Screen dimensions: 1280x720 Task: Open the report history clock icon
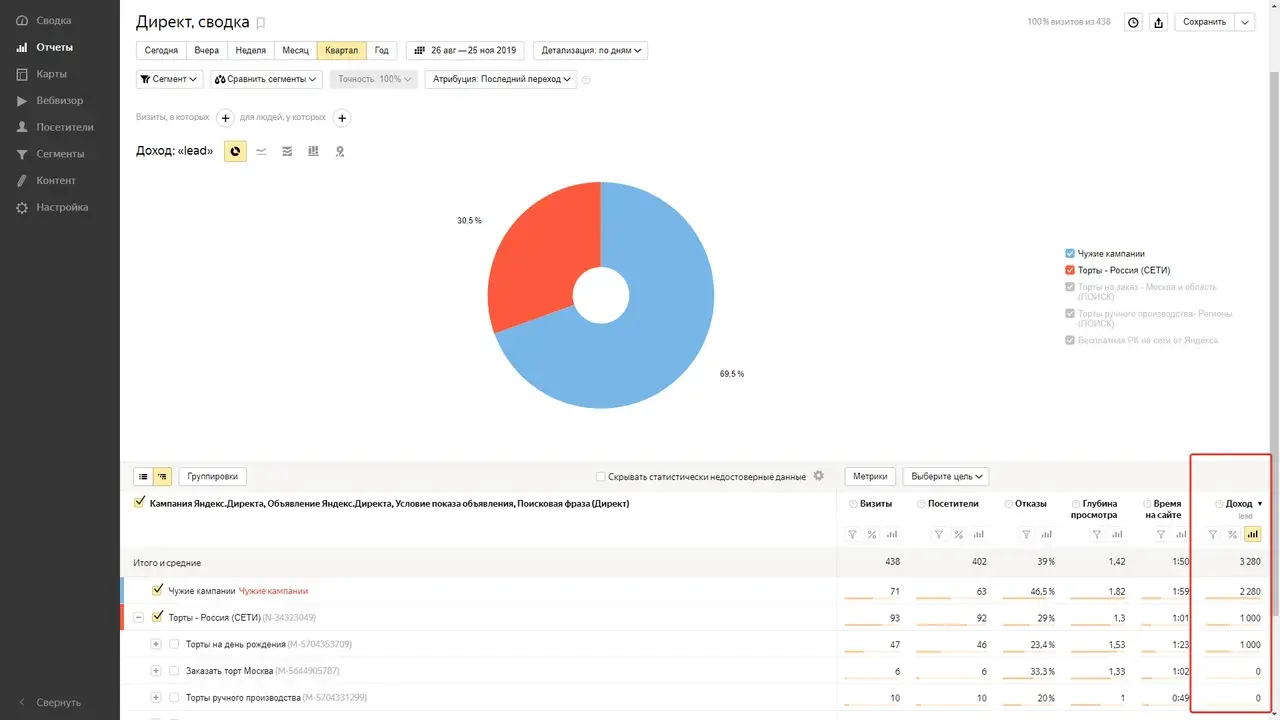(x=1133, y=22)
